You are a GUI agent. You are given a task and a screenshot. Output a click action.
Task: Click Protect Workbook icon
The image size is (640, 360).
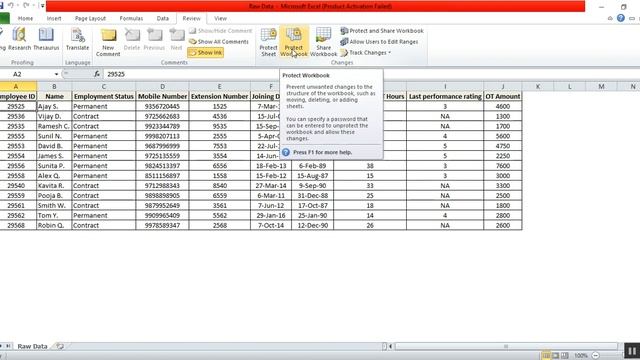(294, 42)
